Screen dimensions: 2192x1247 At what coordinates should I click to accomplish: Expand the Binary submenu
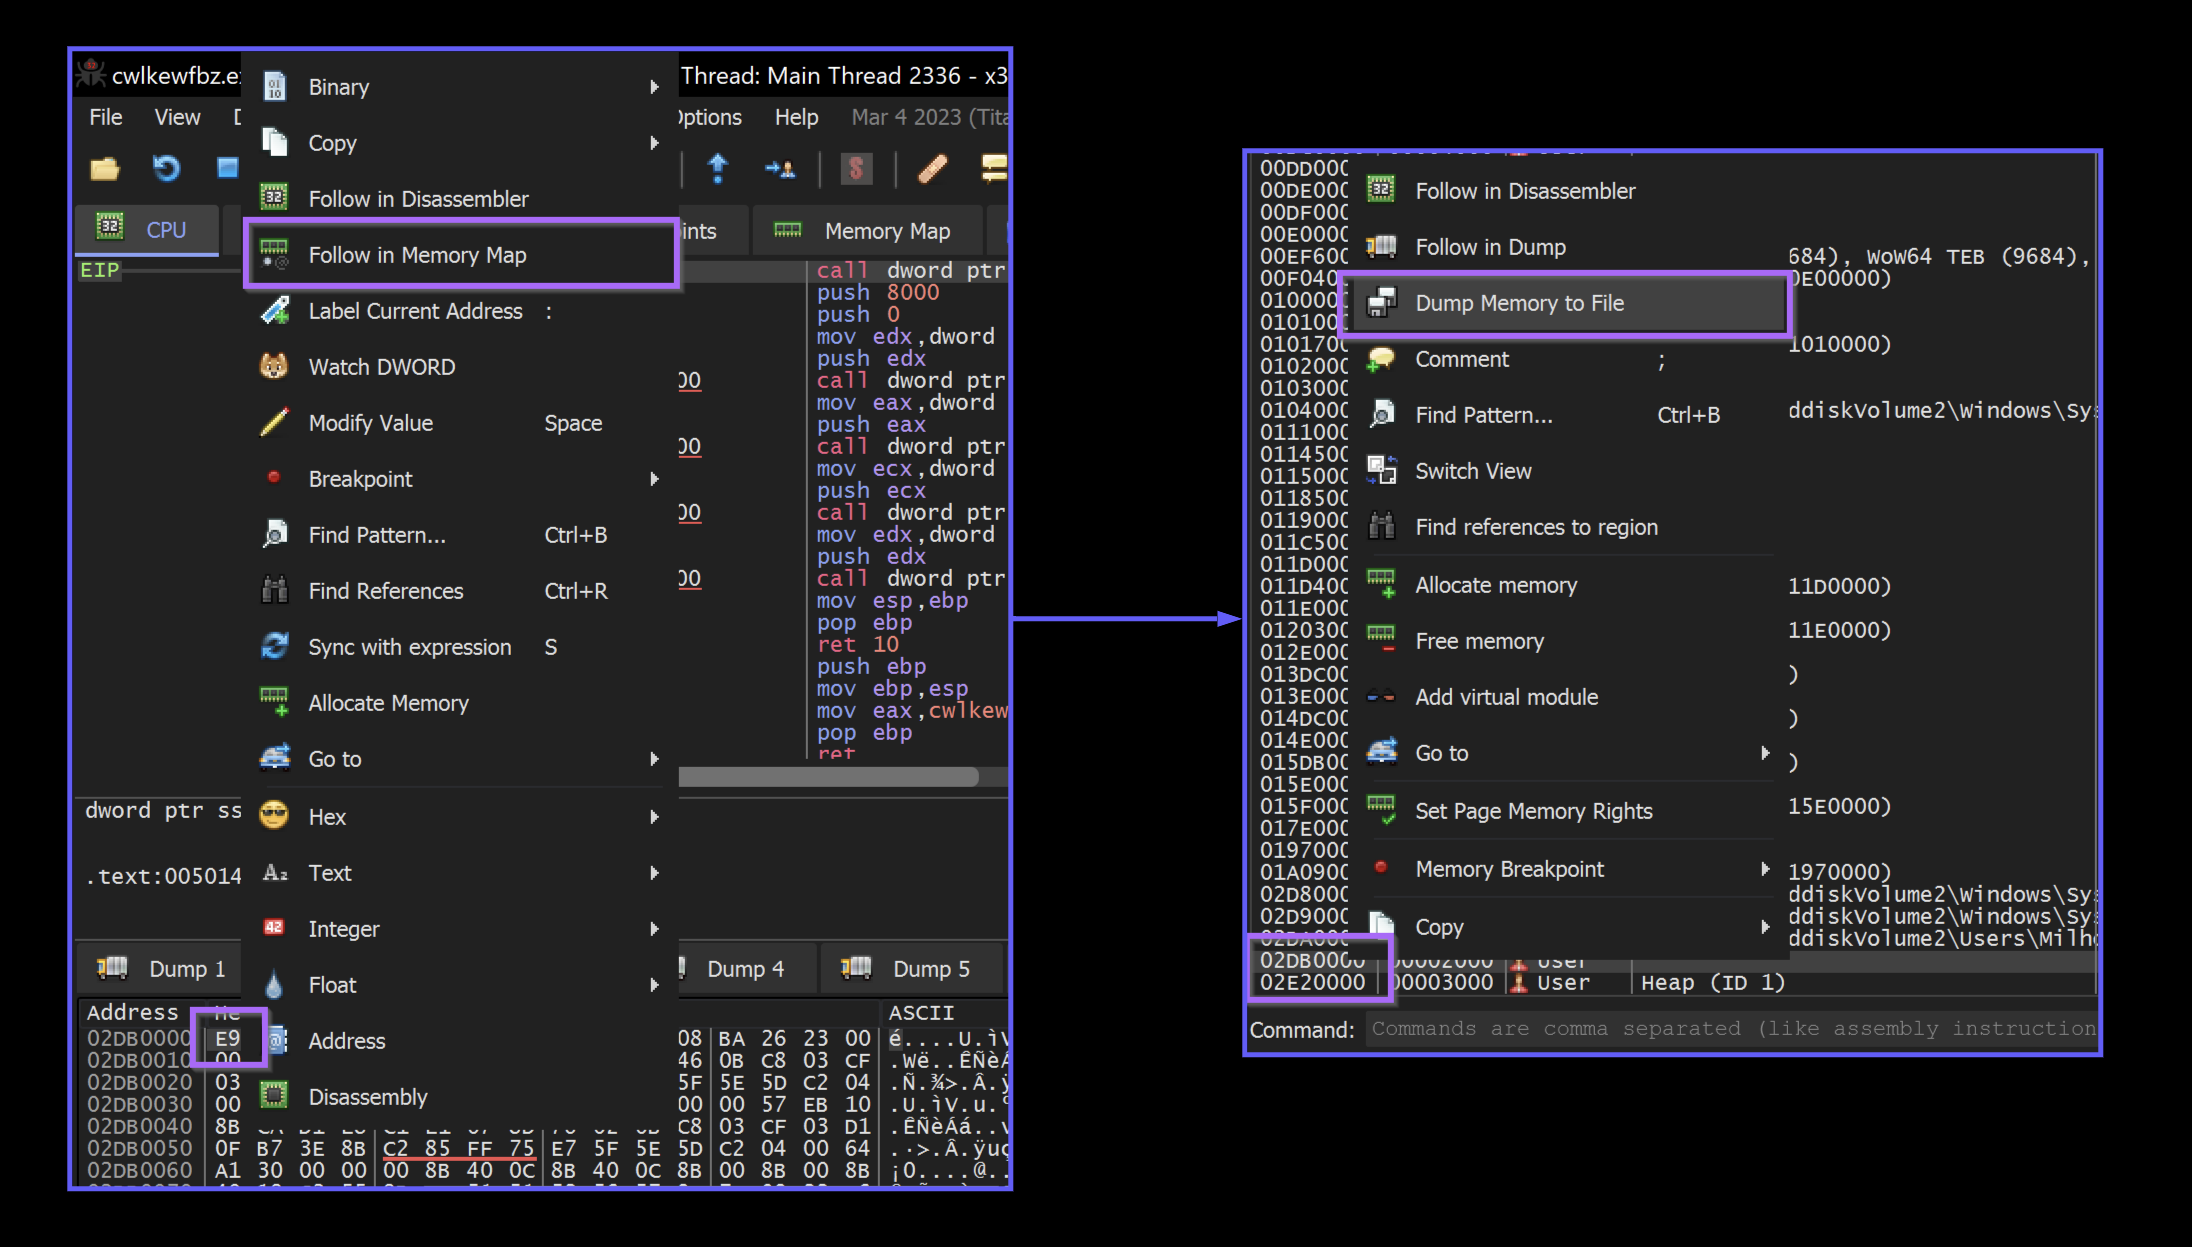tap(654, 87)
